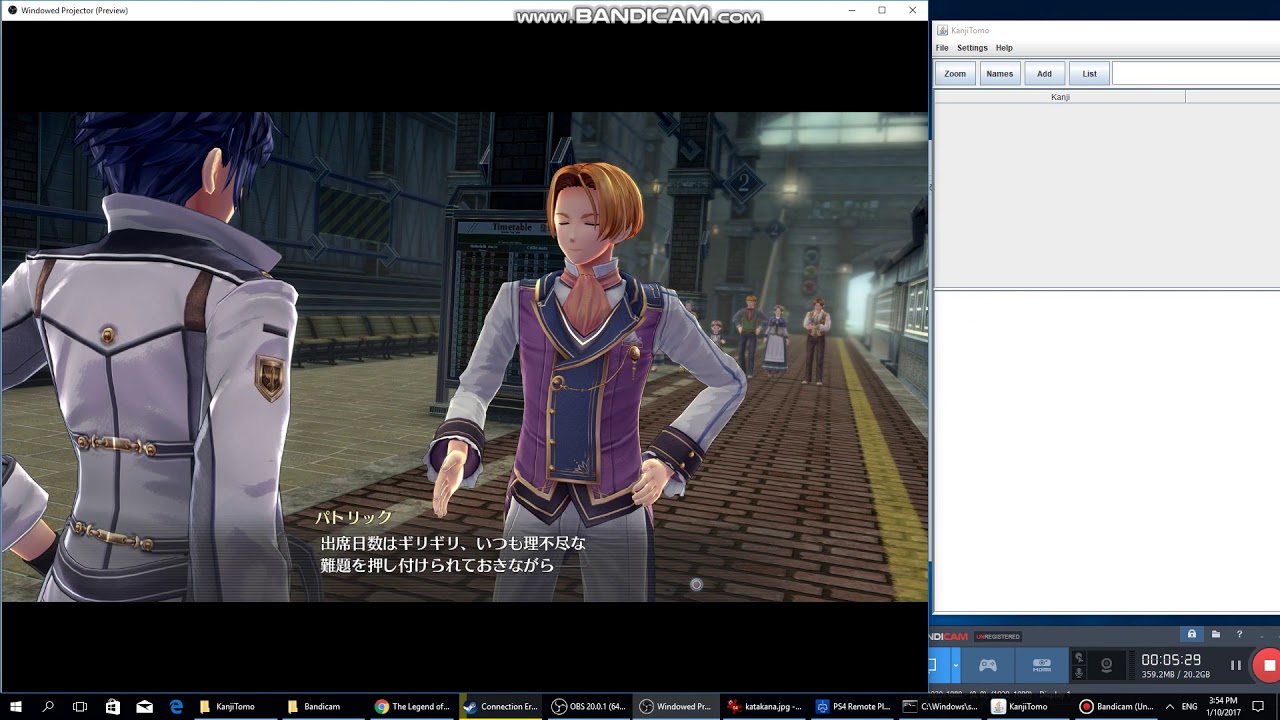
Task: Switch to the Bandicam folder taskbar item
Action: [322, 706]
